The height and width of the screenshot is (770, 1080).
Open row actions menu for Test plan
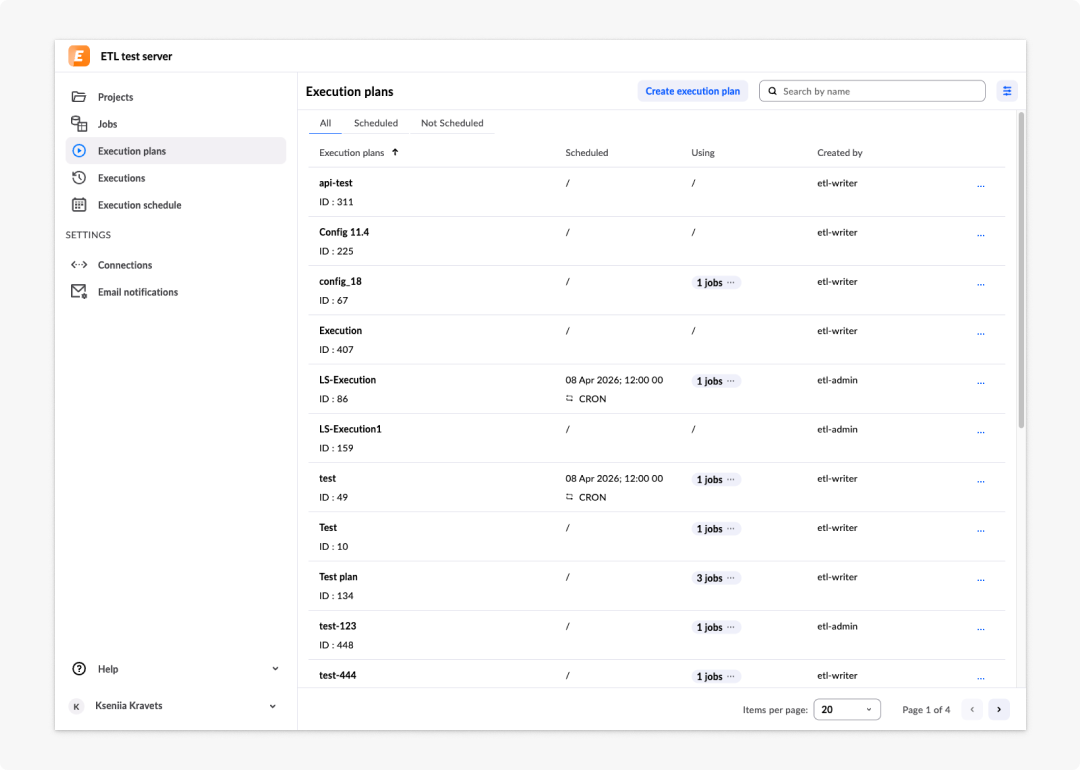[x=981, y=580]
